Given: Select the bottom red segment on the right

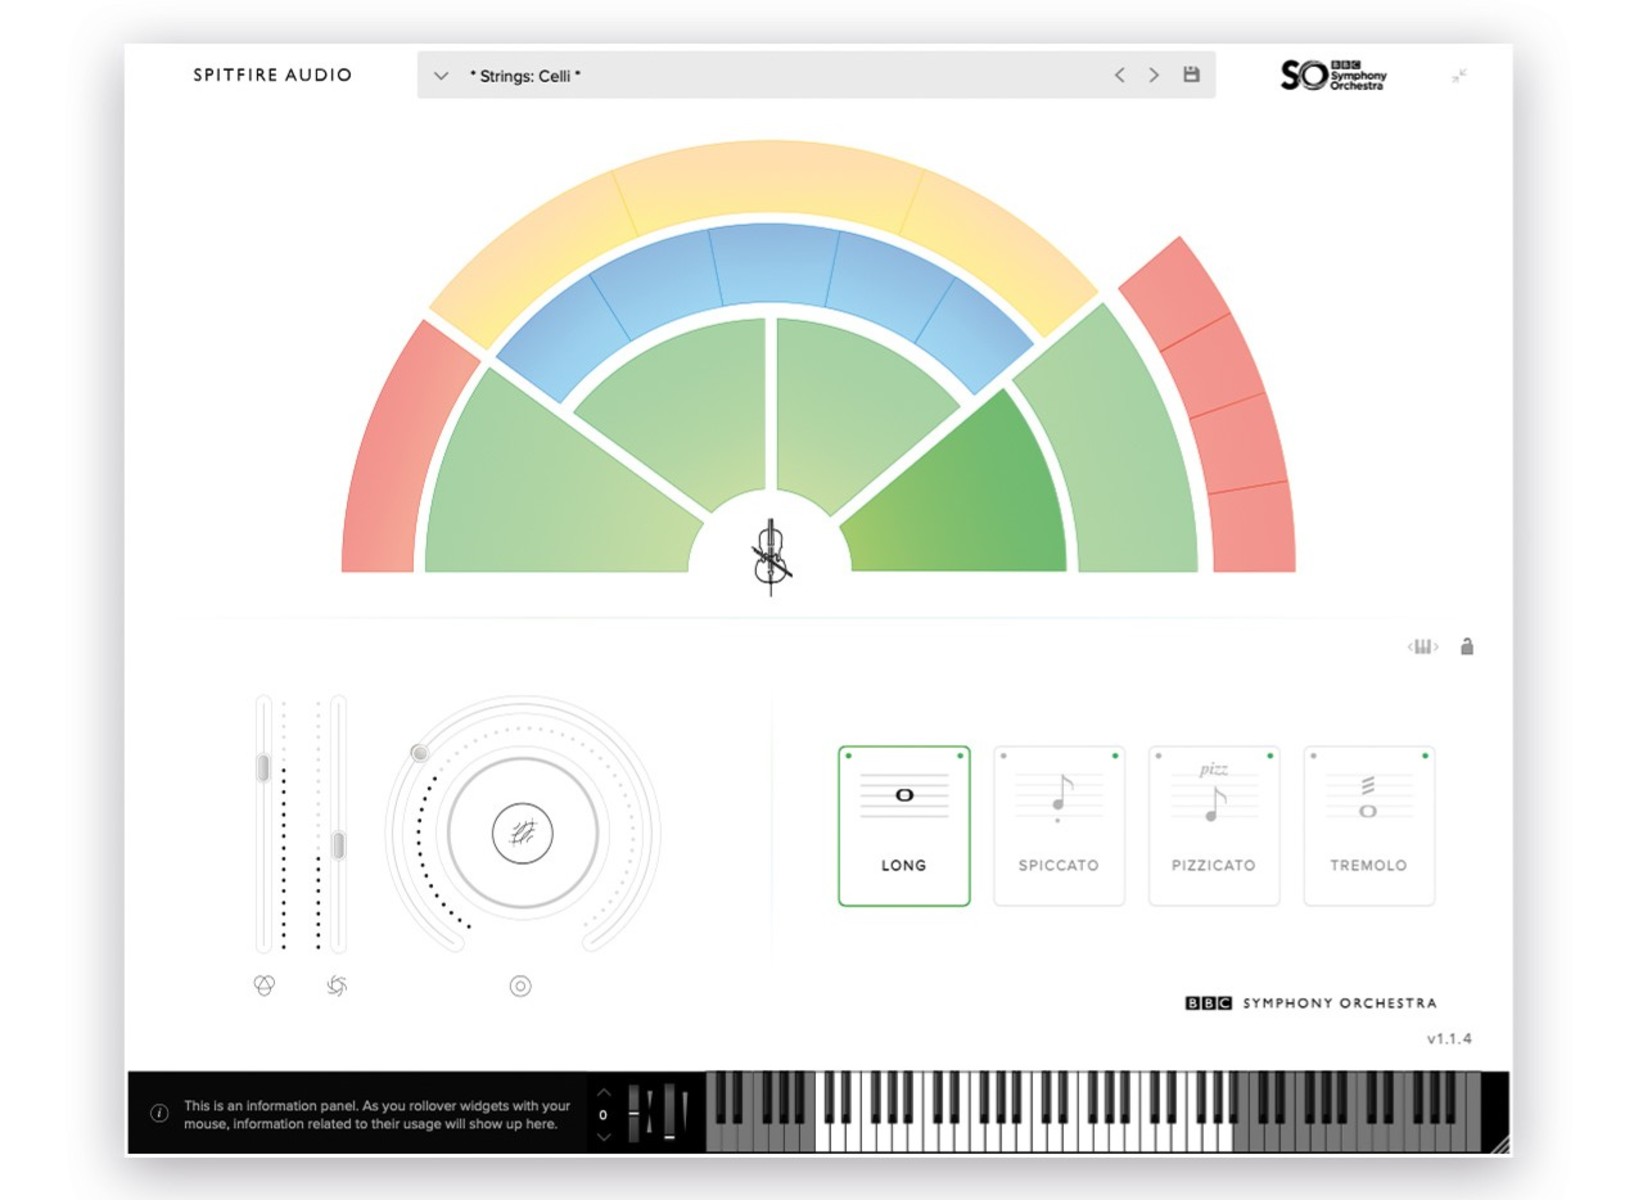Looking at the screenshot, I should [1252, 528].
